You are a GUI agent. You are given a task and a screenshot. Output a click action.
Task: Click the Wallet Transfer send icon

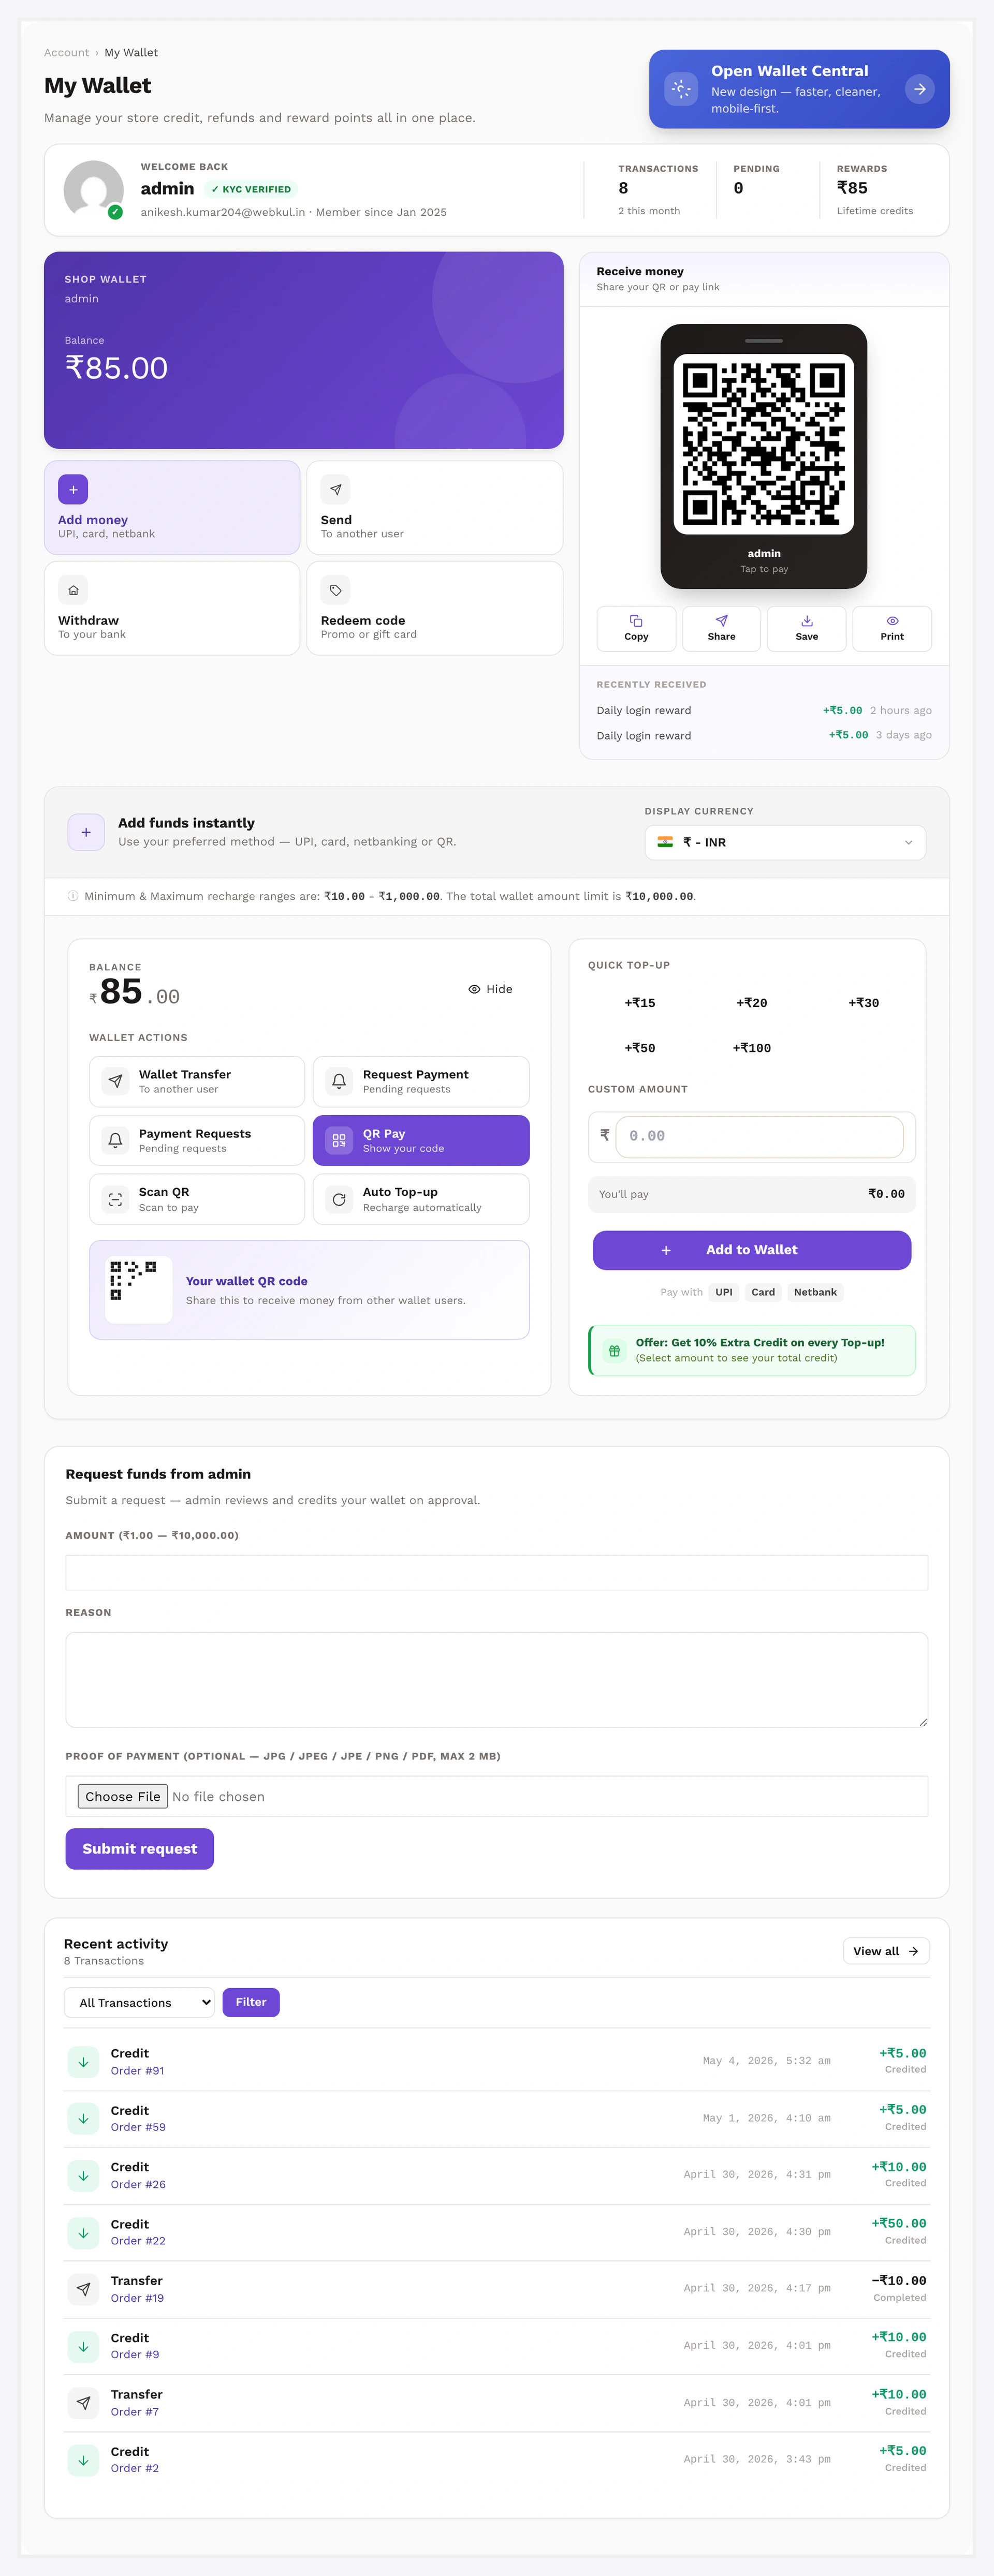pyautogui.click(x=116, y=1081)
